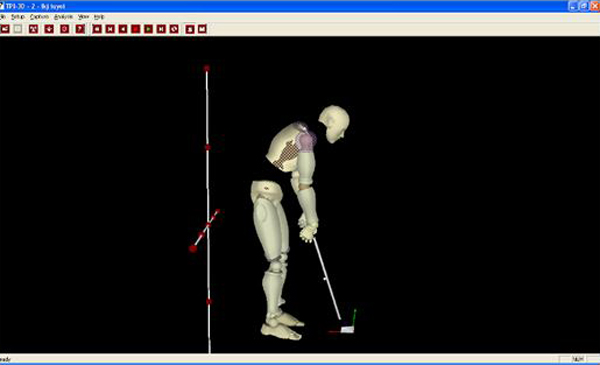The height and width of the screenshot is (365, 600).
Task: Click the red circle toolbar icon
Action: tap(64, 29)
